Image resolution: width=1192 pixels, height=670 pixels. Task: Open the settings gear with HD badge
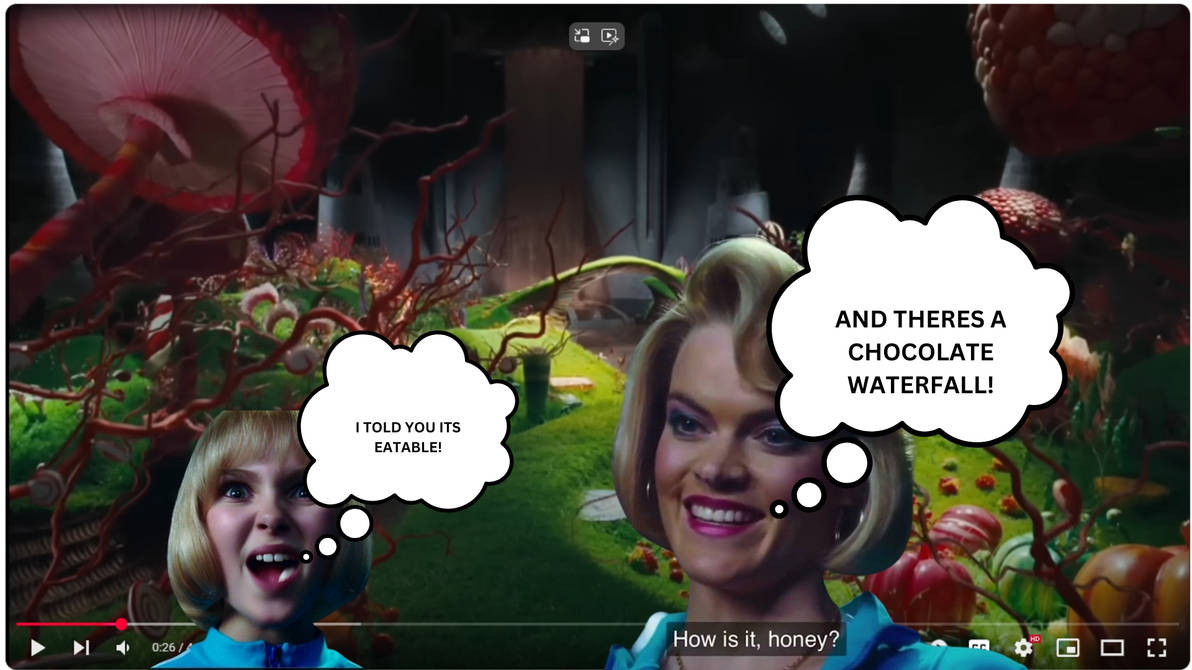pyautogui.click(x=1025, y=646)
